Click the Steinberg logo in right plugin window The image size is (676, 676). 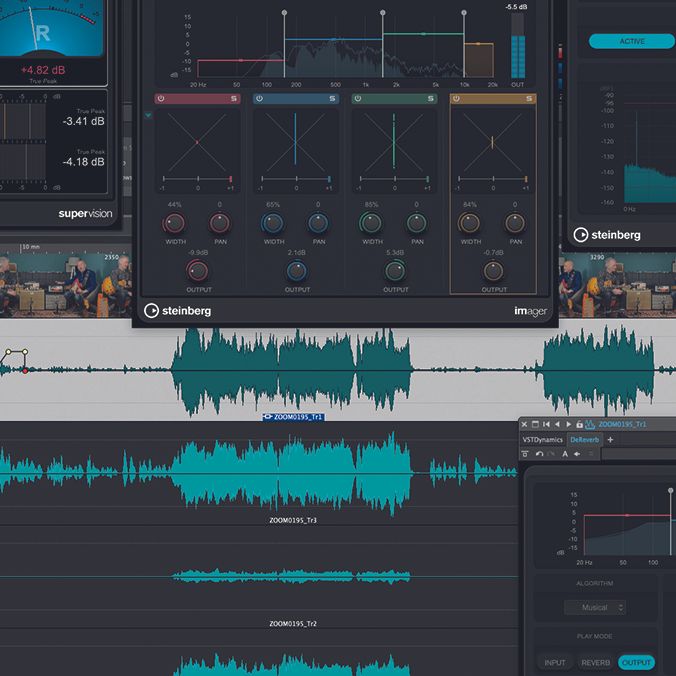[607, 235]
